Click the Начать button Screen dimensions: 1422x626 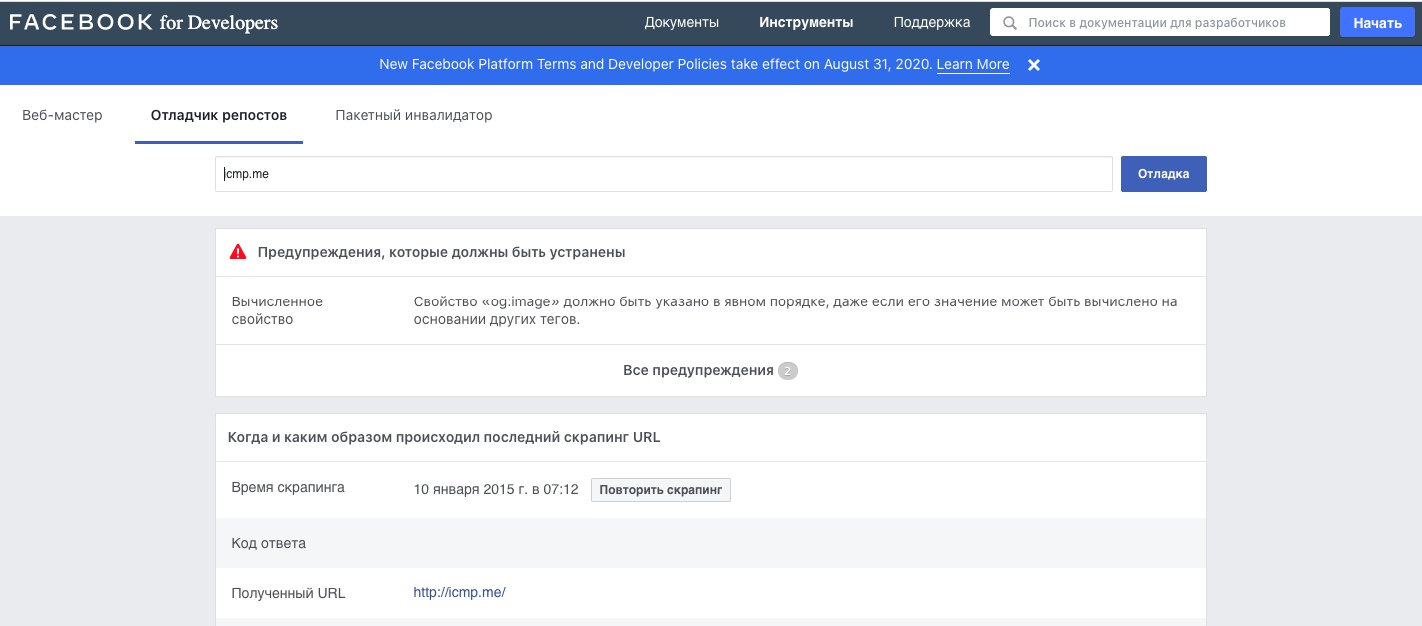click(x=1378, y=22)
